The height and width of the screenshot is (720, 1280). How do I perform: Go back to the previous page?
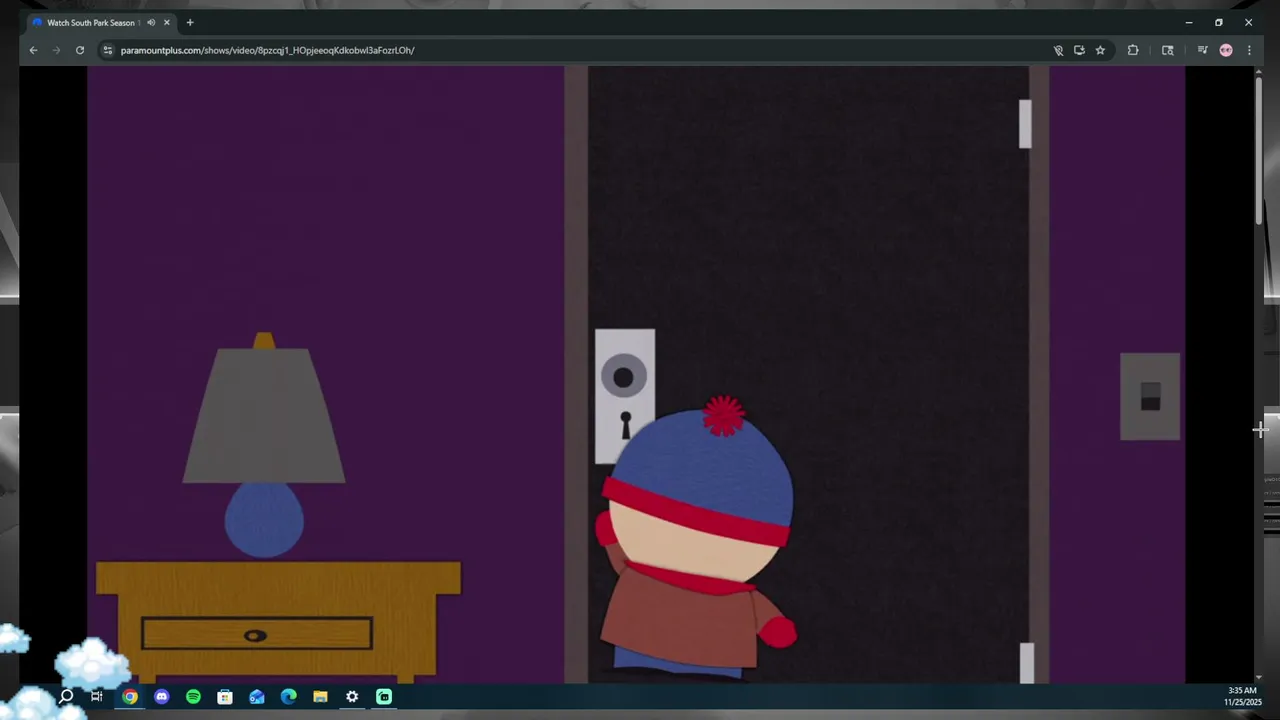point(33,50)
